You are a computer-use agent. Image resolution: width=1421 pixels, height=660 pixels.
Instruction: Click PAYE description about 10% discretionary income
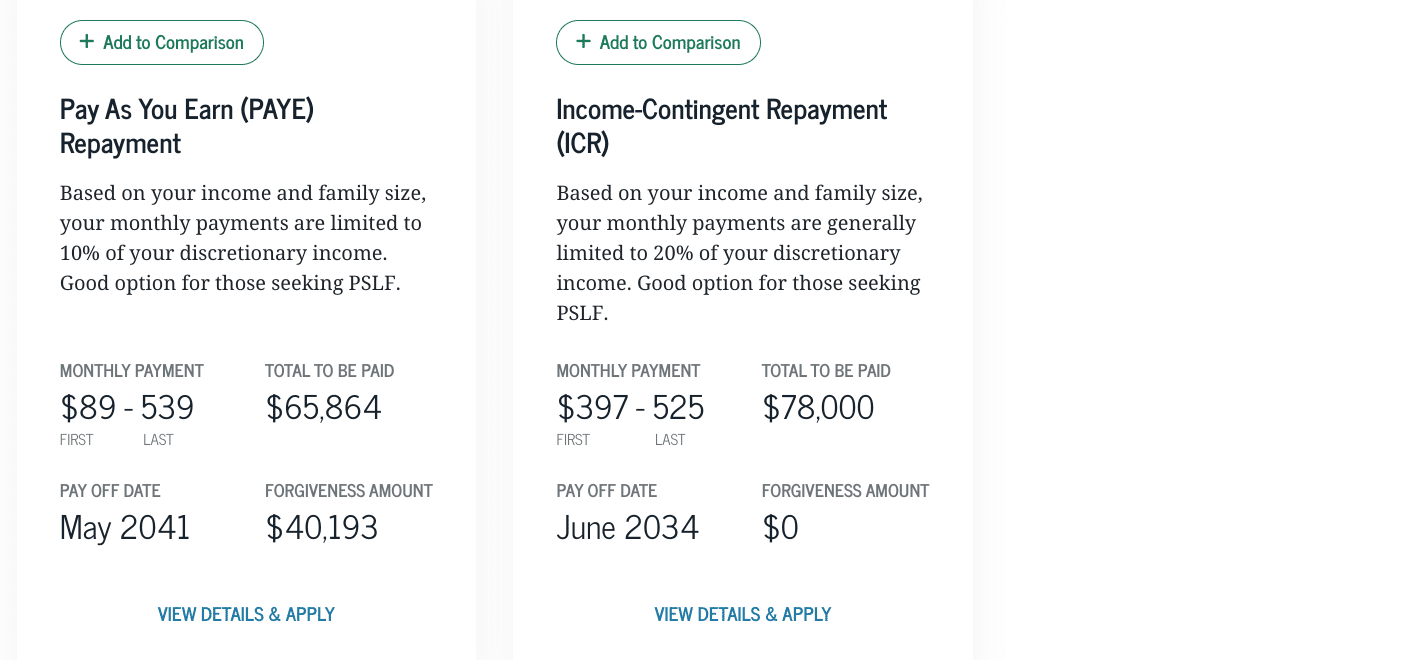click(x=242, y=238)
